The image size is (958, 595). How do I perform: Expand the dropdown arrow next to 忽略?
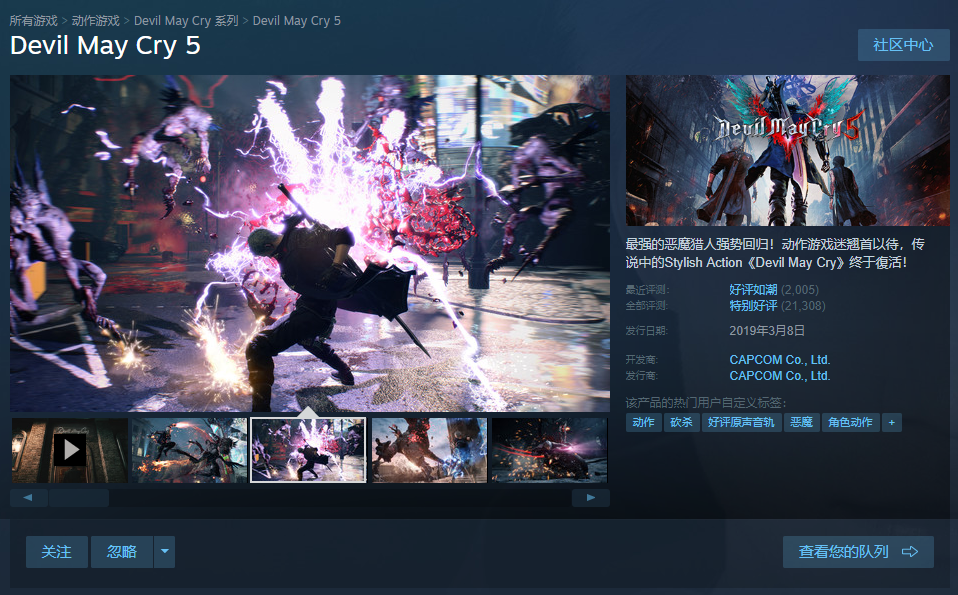(164, 552)
